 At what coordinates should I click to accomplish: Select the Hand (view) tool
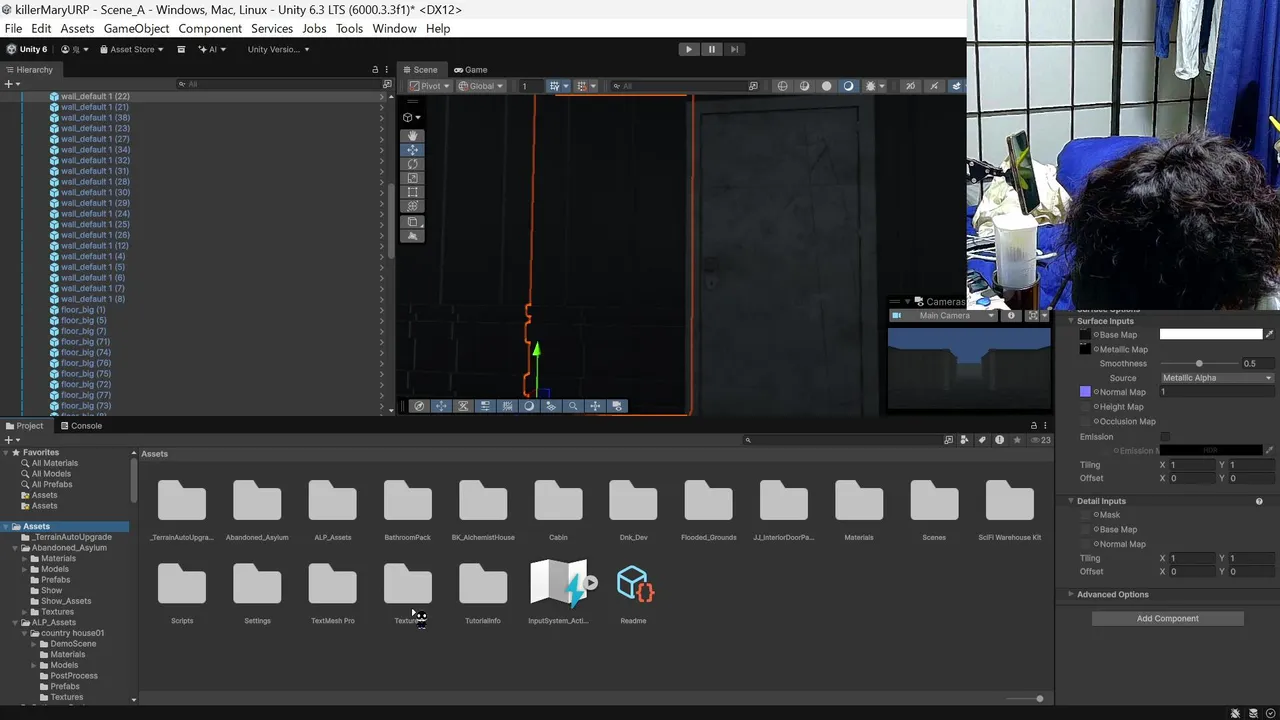412,135
